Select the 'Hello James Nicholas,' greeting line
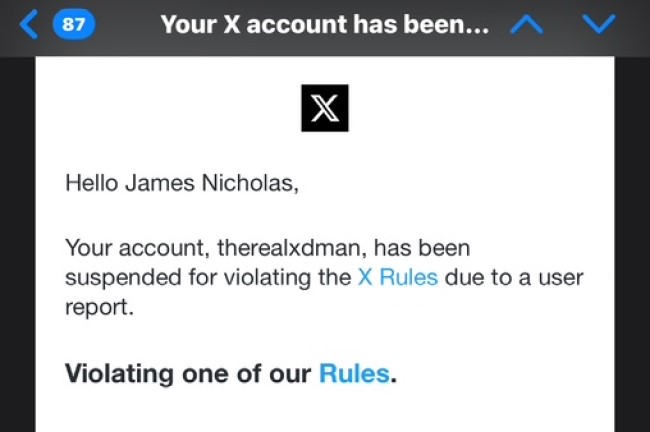The image size is (650, 432). pyautogui.click(x=182, y=183)
